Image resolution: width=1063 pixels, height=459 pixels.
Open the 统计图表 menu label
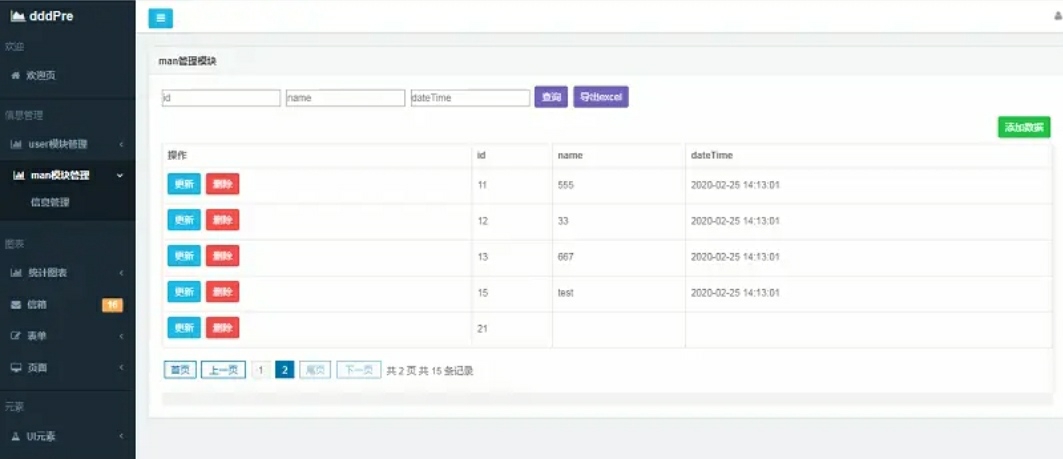click(47, 273)
